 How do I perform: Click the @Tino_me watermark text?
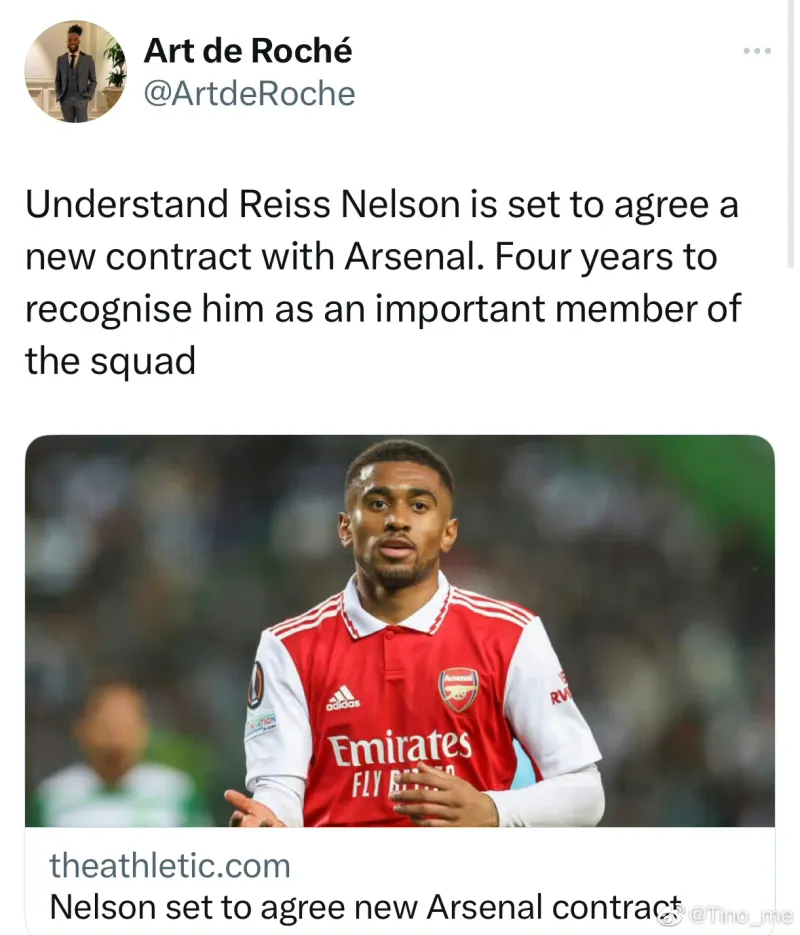pyautogui.click(x=740, y=915)
